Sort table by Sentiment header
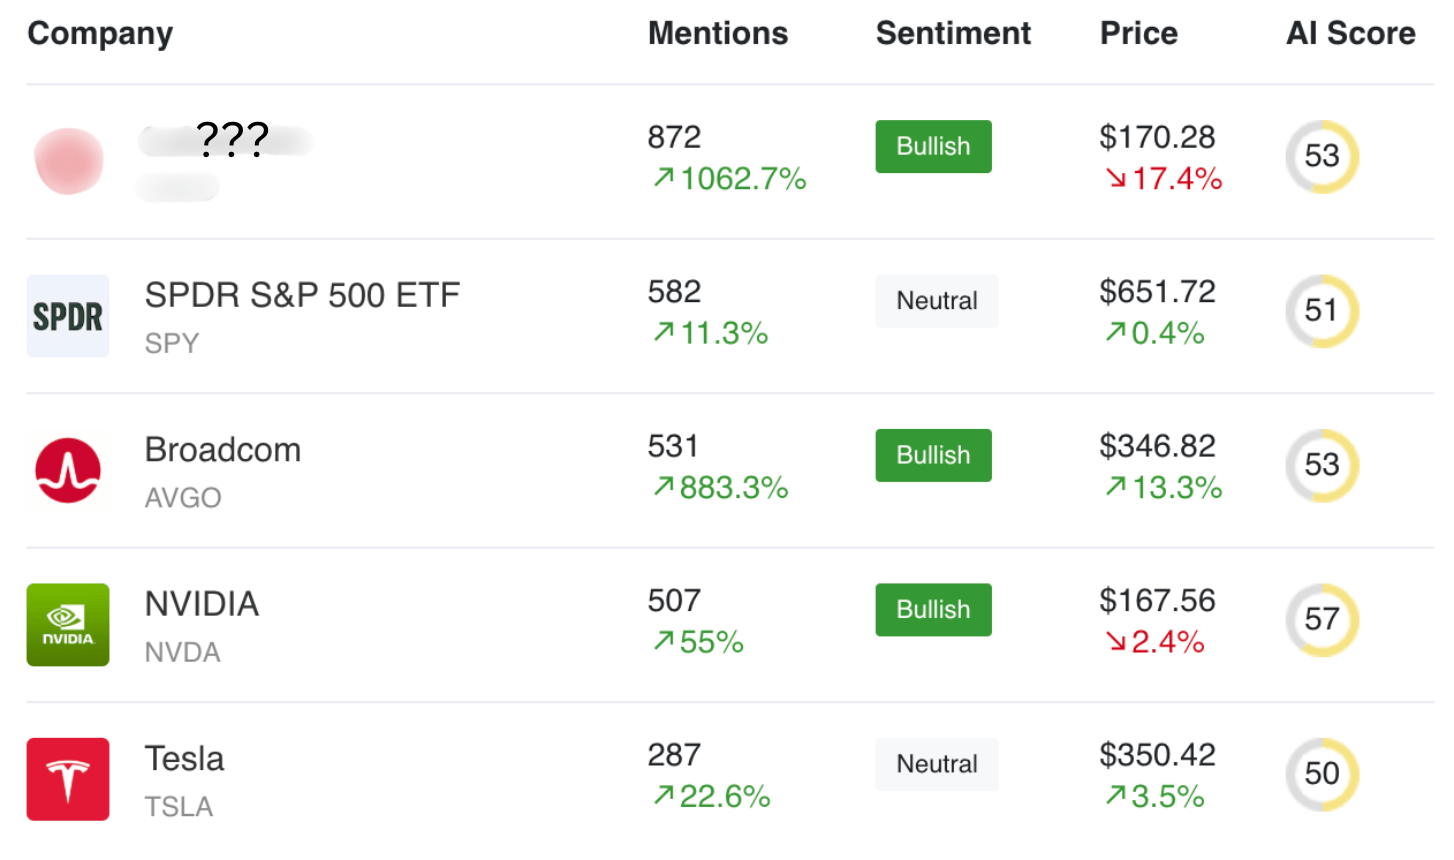The image size is (1454, 860). [x=952, y=33]
